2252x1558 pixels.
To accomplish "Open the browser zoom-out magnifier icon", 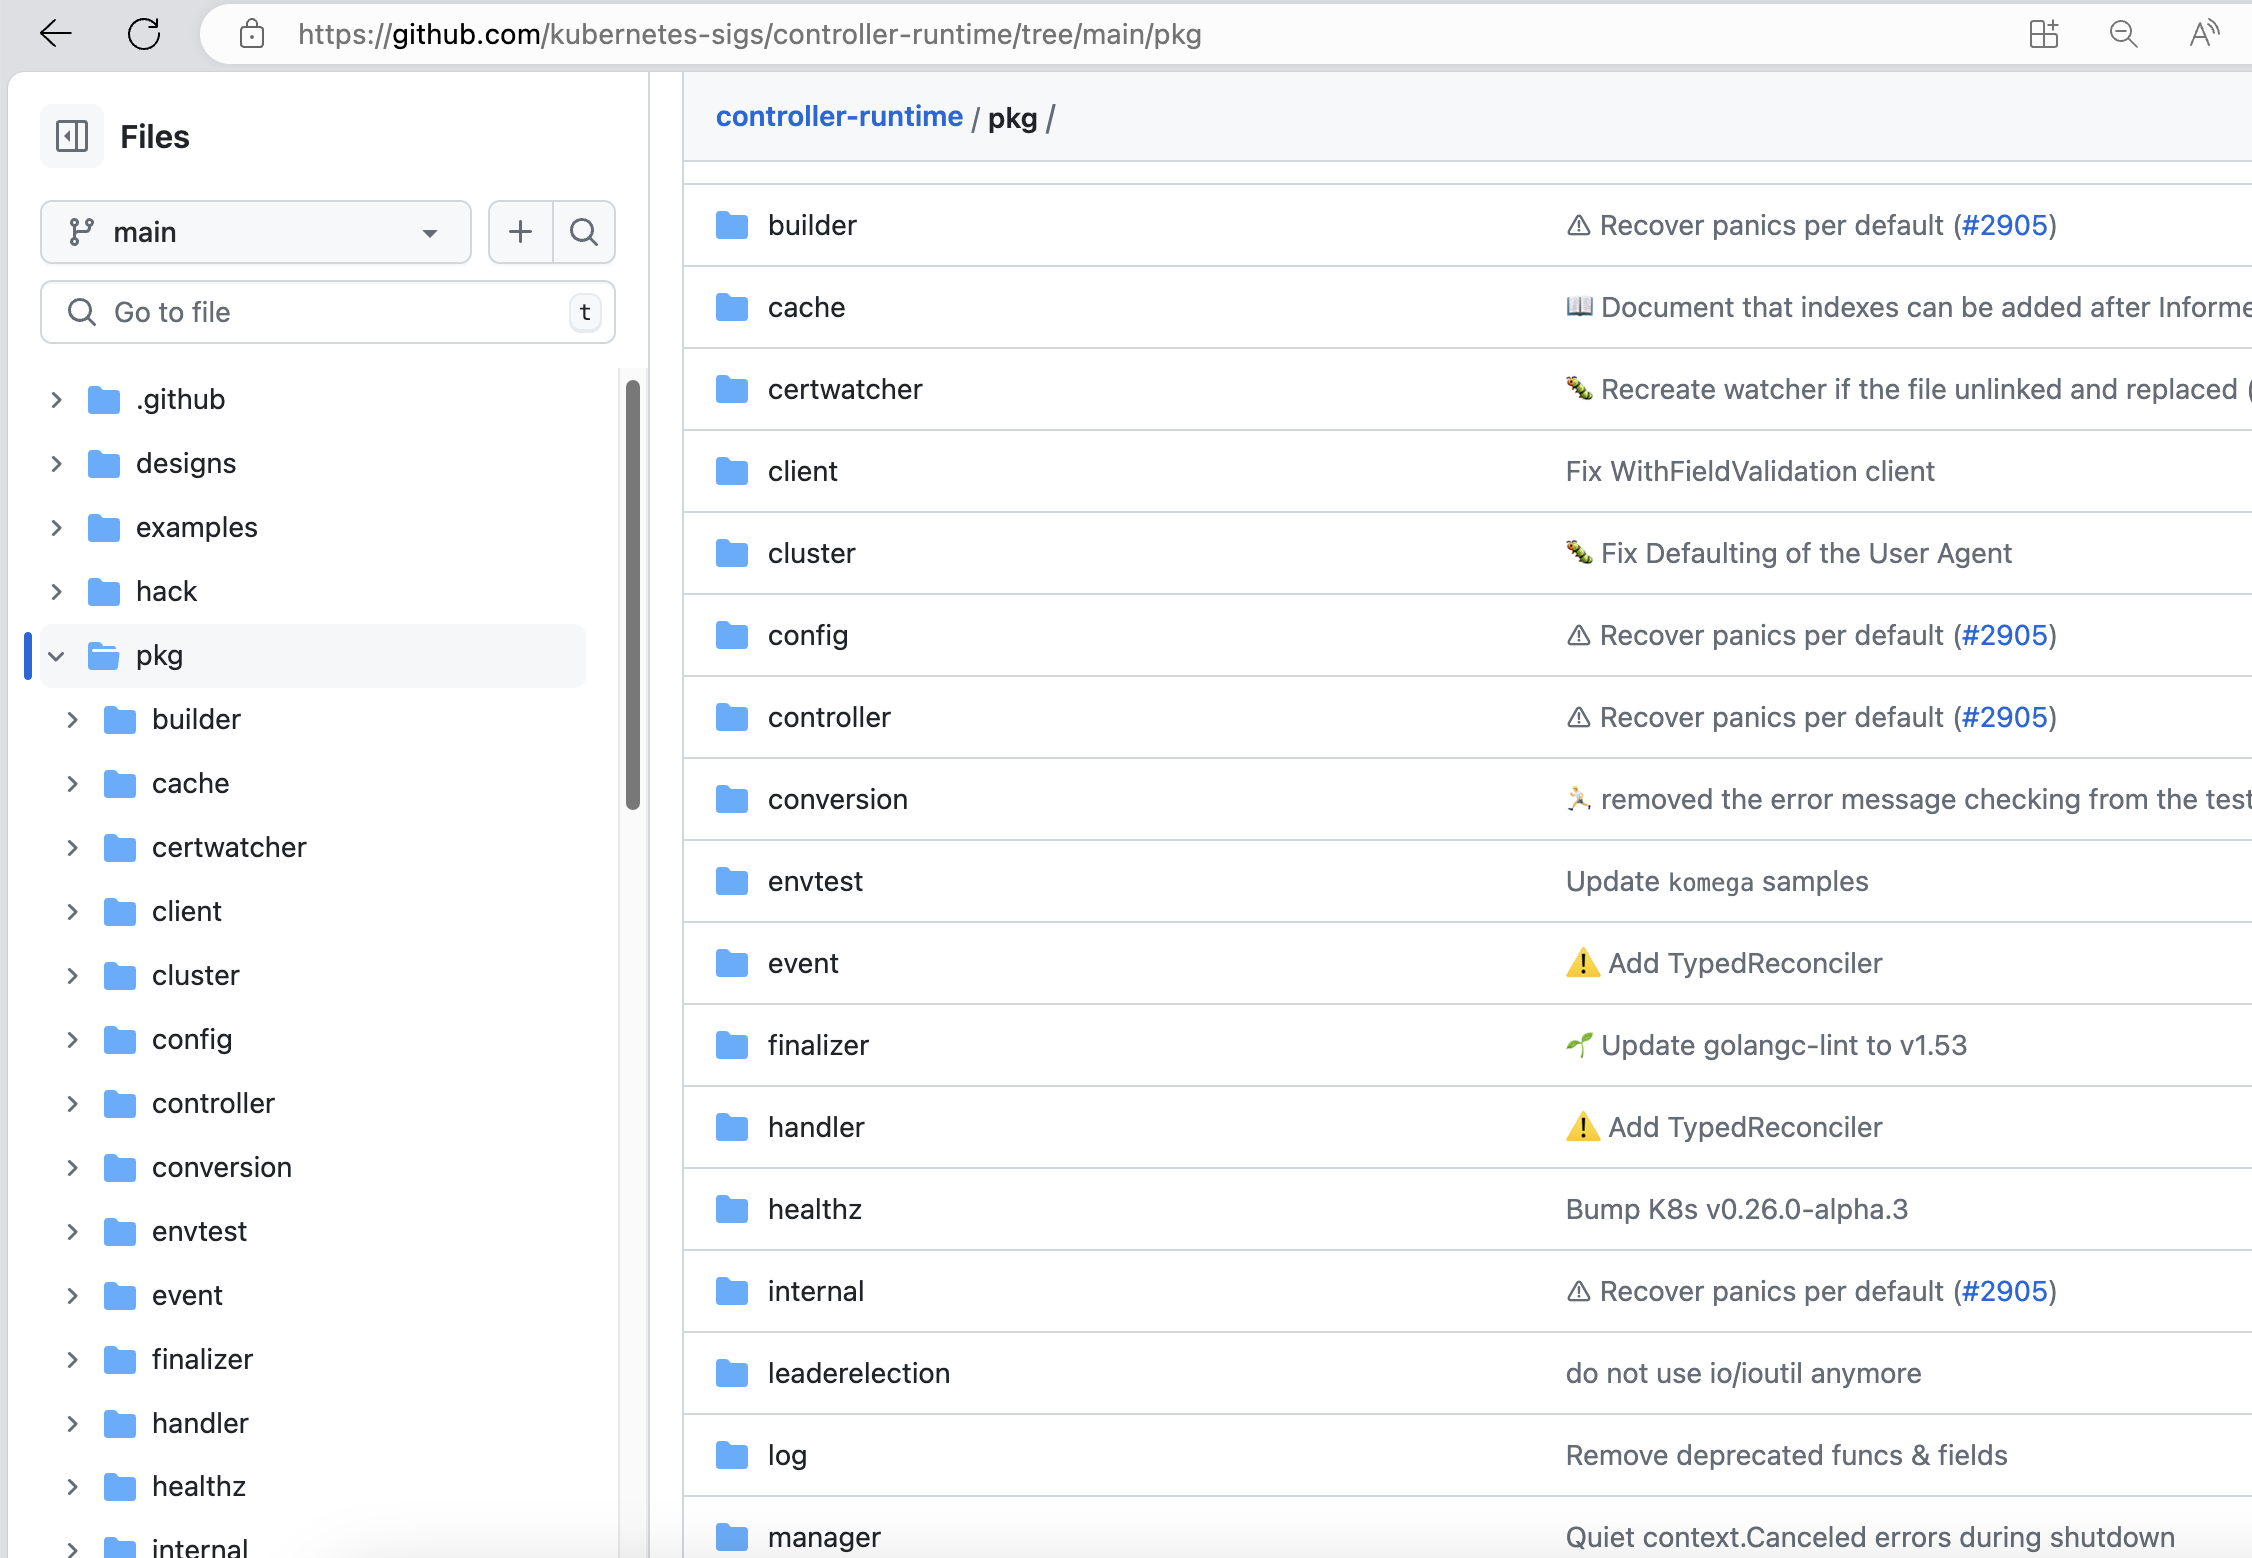I will pyautogui.click(x=2123, y=34).
